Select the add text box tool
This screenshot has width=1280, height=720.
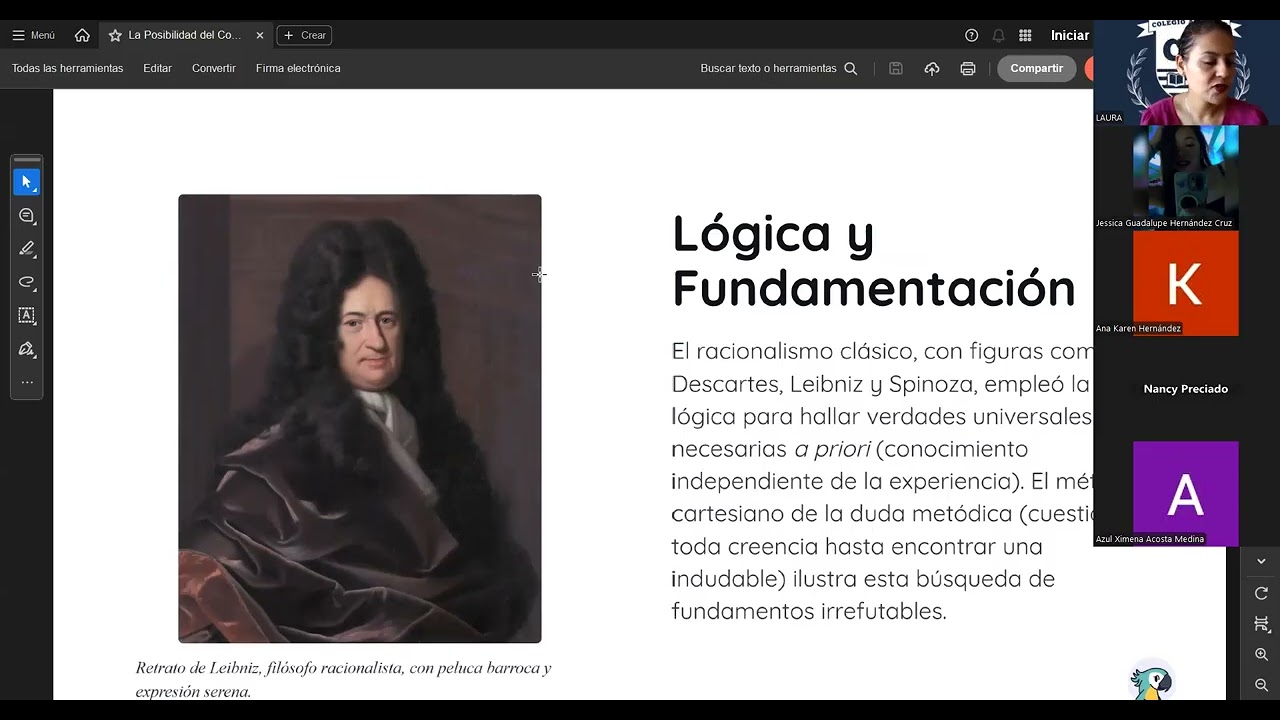click(27, 315)
